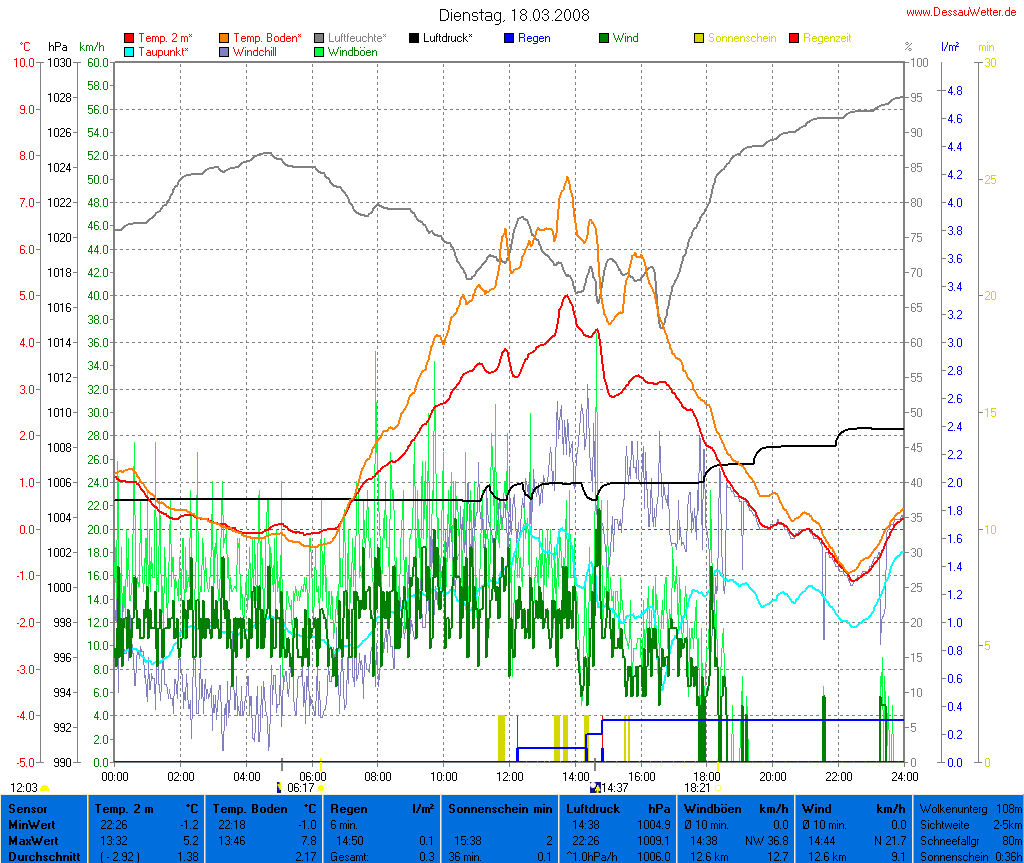Click the moon icon next to 12:03
The height and width of the screenshot is (863, 1024).
tap(45, 788)
